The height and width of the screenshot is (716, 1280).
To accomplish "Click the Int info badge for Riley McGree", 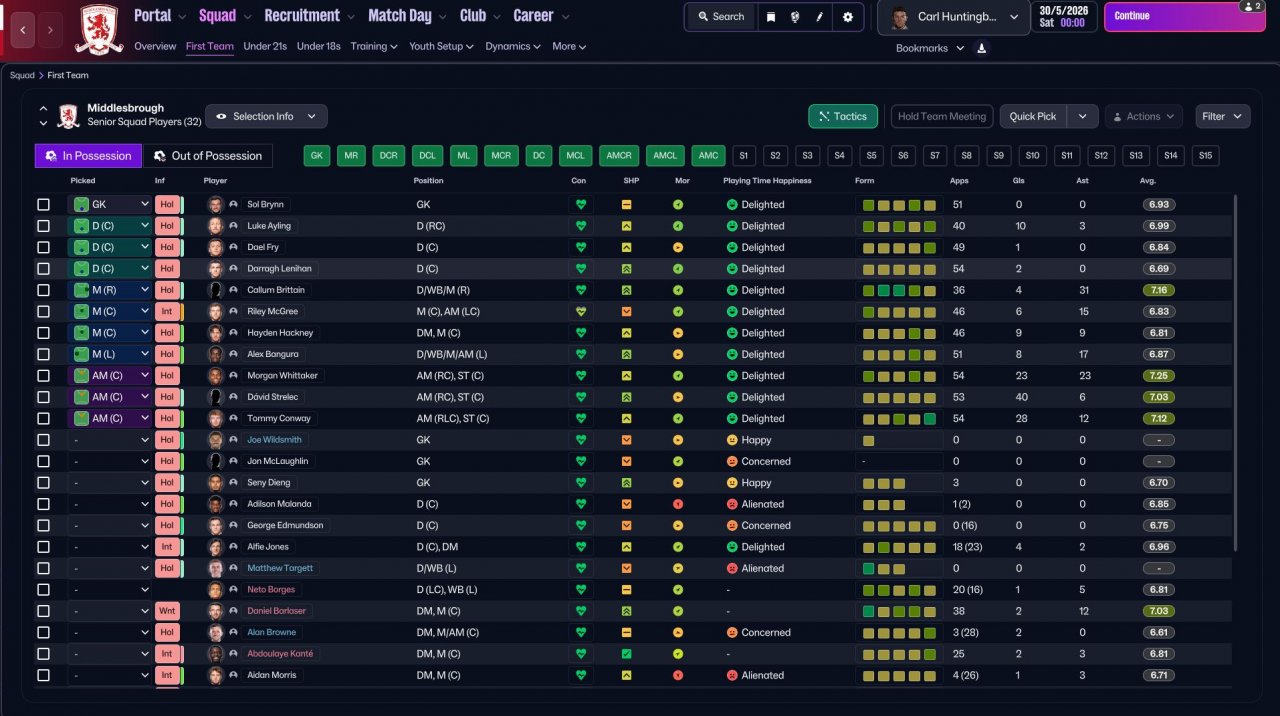I will click(167, 312).
